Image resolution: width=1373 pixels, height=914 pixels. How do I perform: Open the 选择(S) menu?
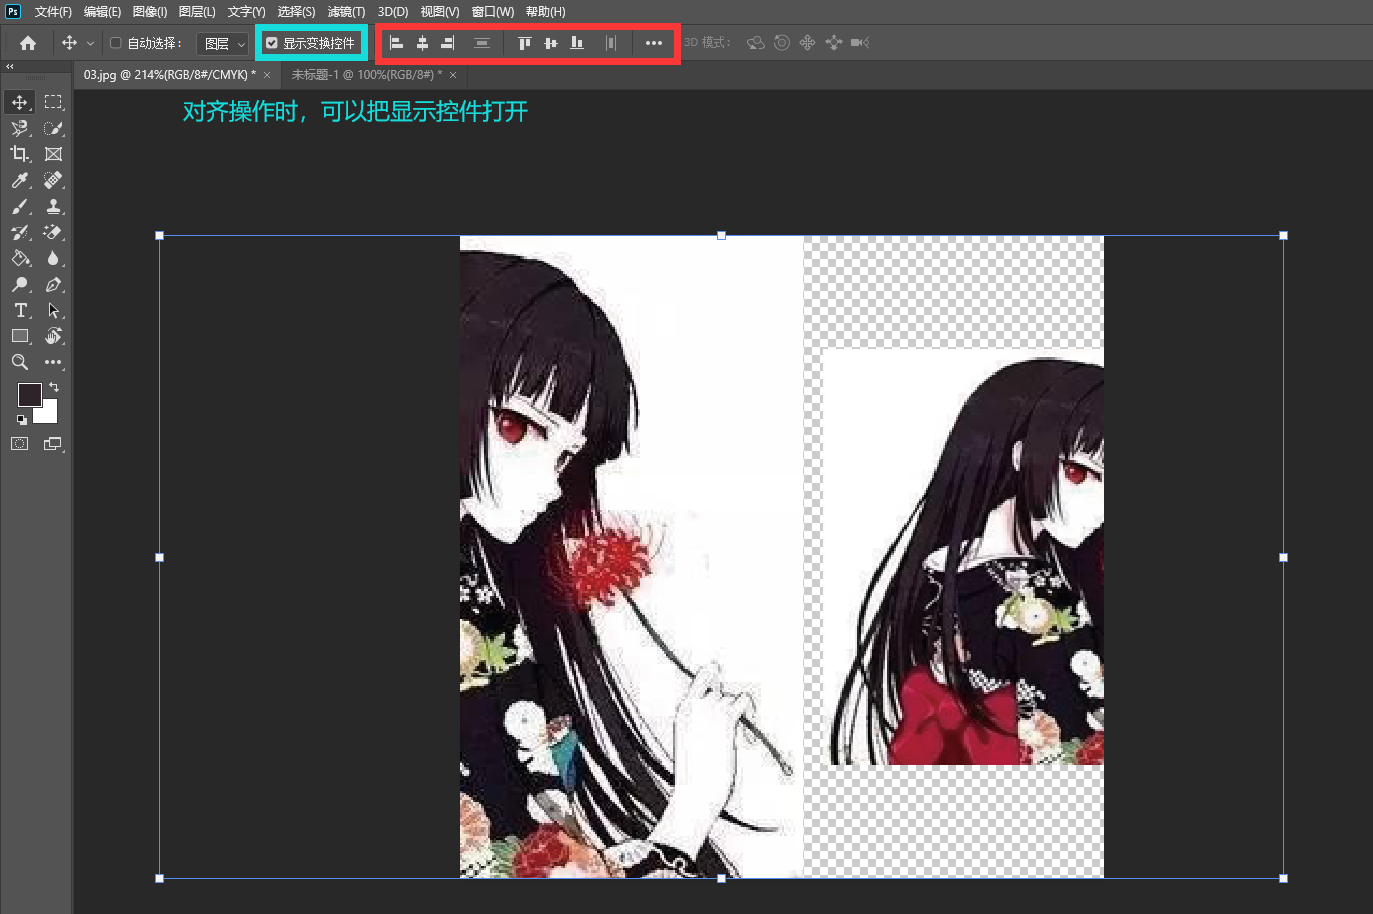tap(296, 12)
